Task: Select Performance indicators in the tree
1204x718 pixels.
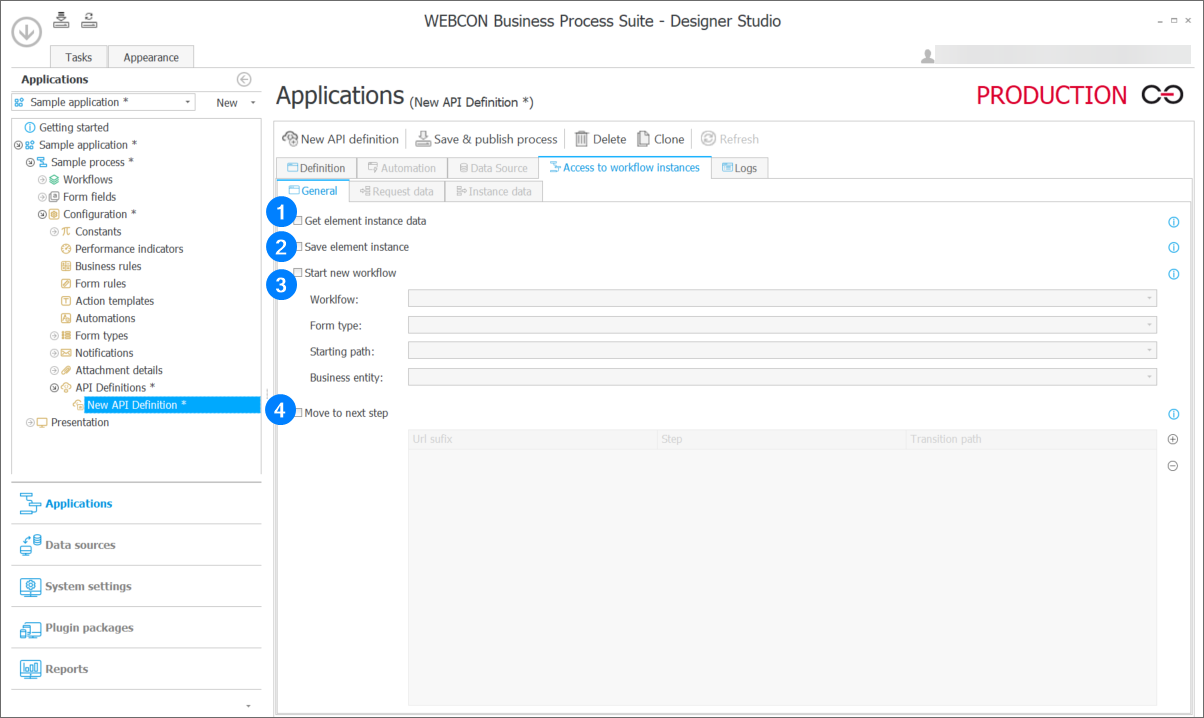Action: [129, 249]
